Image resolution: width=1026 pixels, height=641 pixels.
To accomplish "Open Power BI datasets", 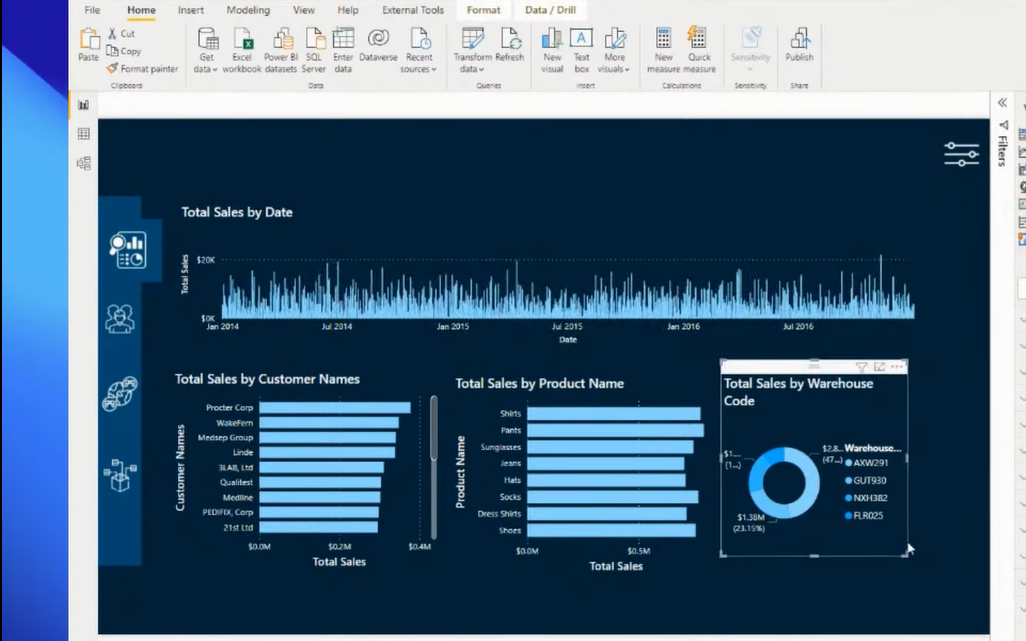I will 281,50.
